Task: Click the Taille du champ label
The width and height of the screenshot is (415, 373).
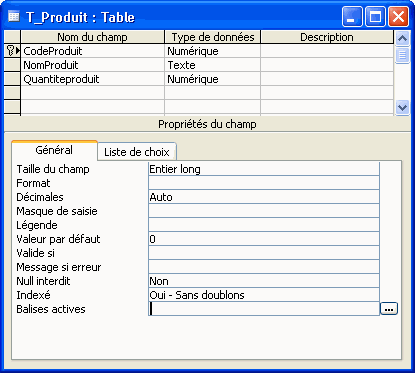Action: click(x=53, y=169)
